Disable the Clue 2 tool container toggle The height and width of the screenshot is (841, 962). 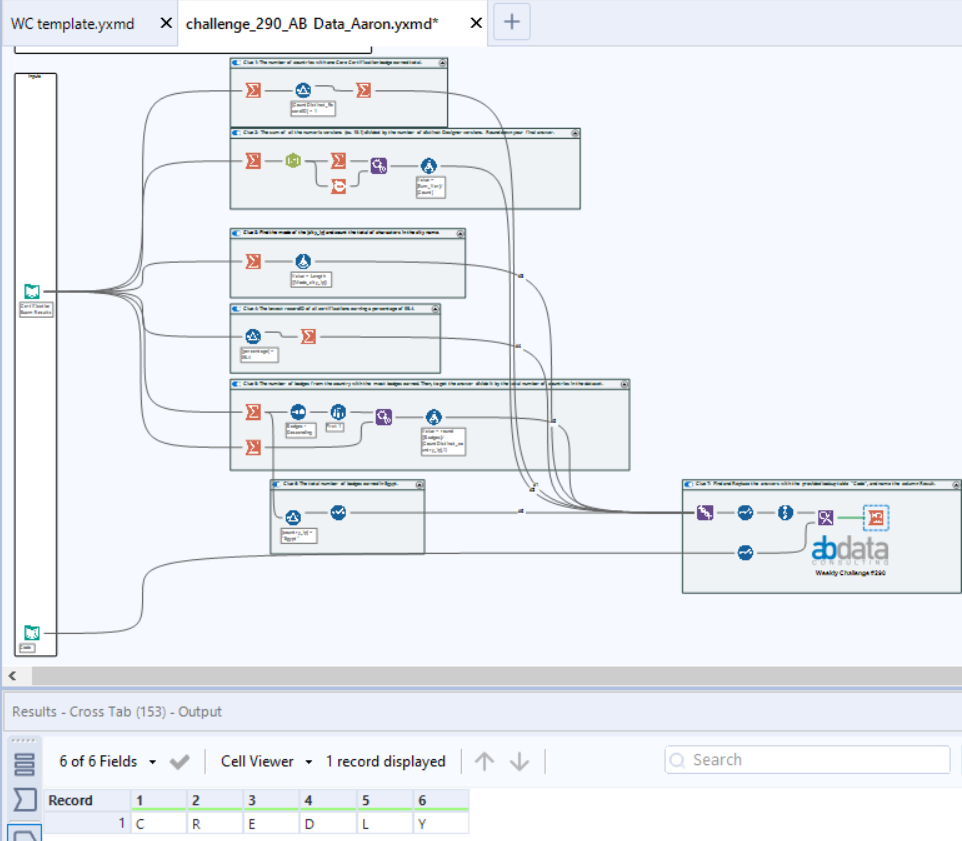click(236, 132)
